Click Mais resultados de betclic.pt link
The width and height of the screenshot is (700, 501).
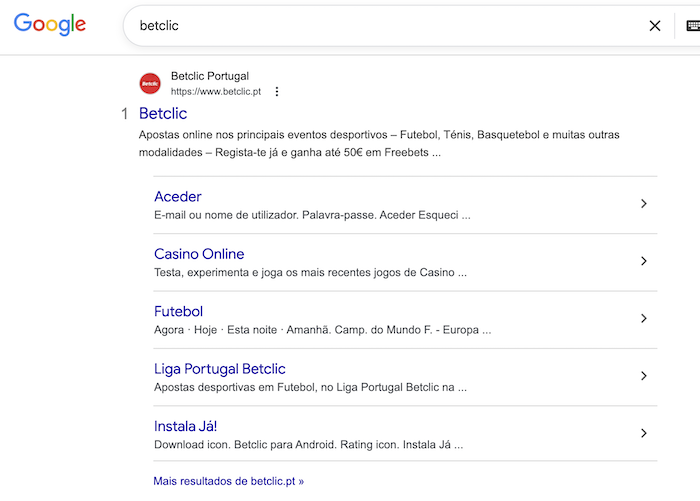pyautogui.click(x=229, y=481)
